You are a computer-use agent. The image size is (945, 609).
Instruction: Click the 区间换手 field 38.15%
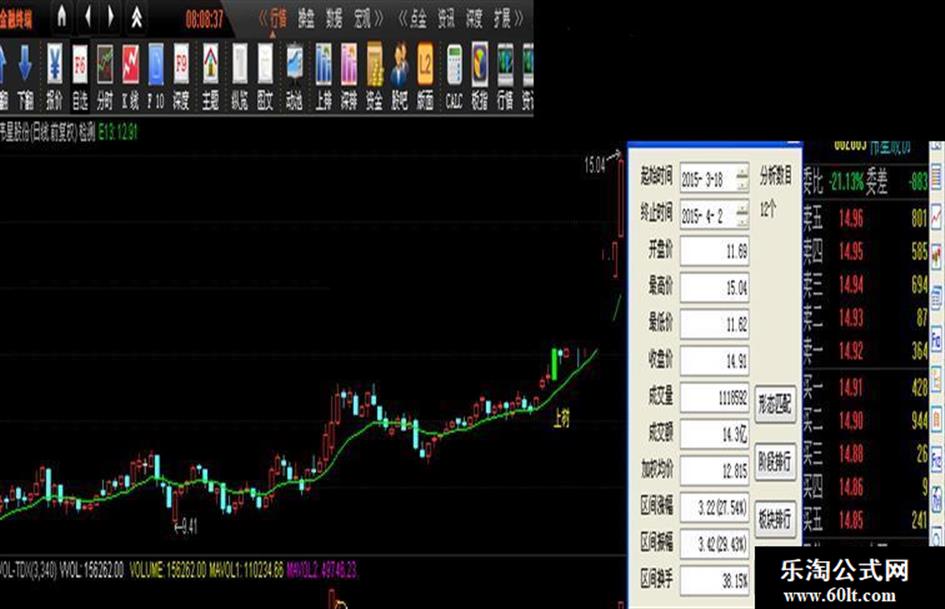715,580
